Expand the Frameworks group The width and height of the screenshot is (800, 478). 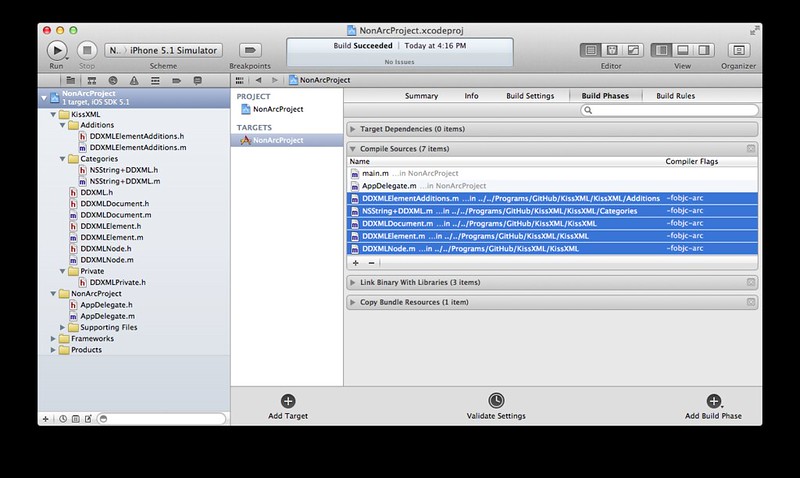[53, 338]
